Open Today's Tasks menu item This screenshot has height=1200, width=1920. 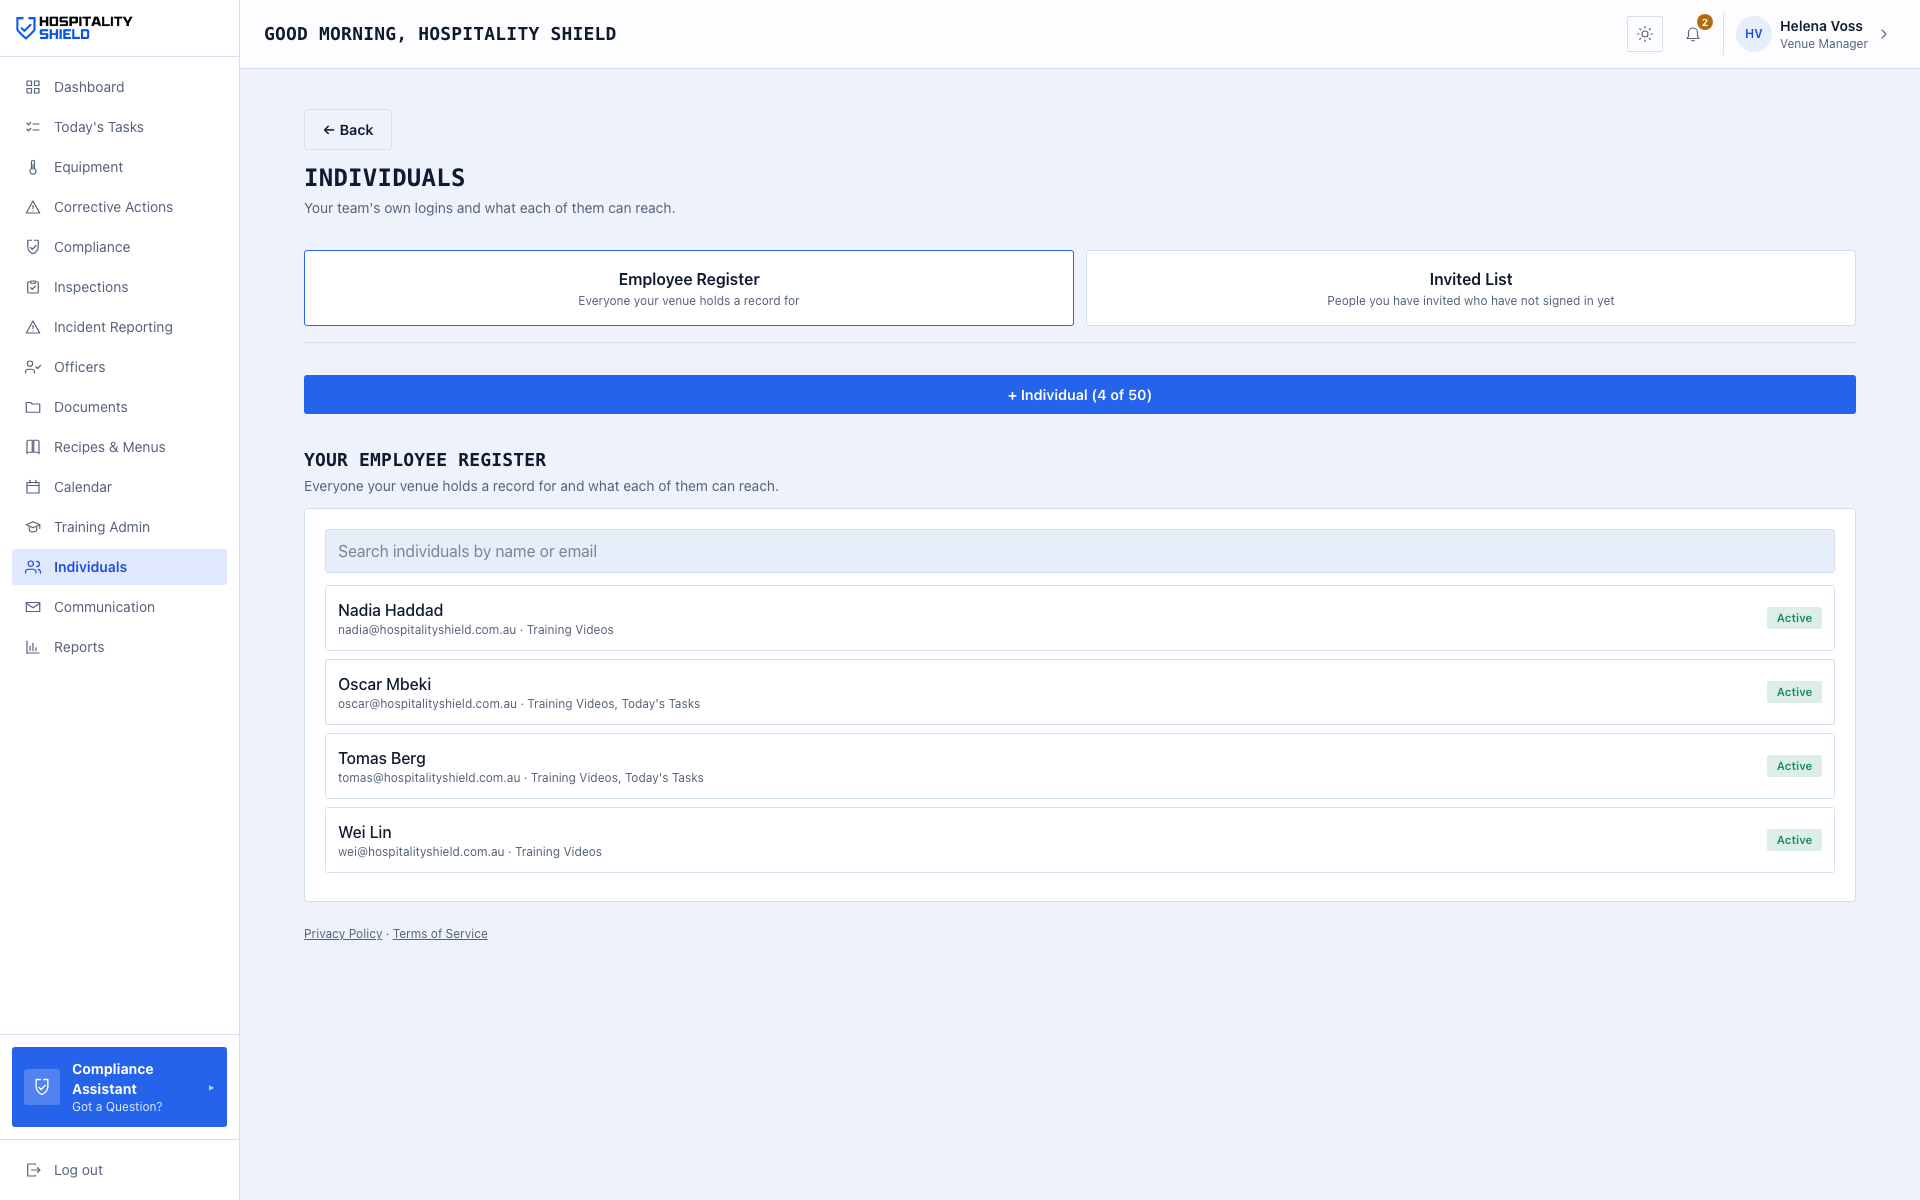[x=119, y=127]
